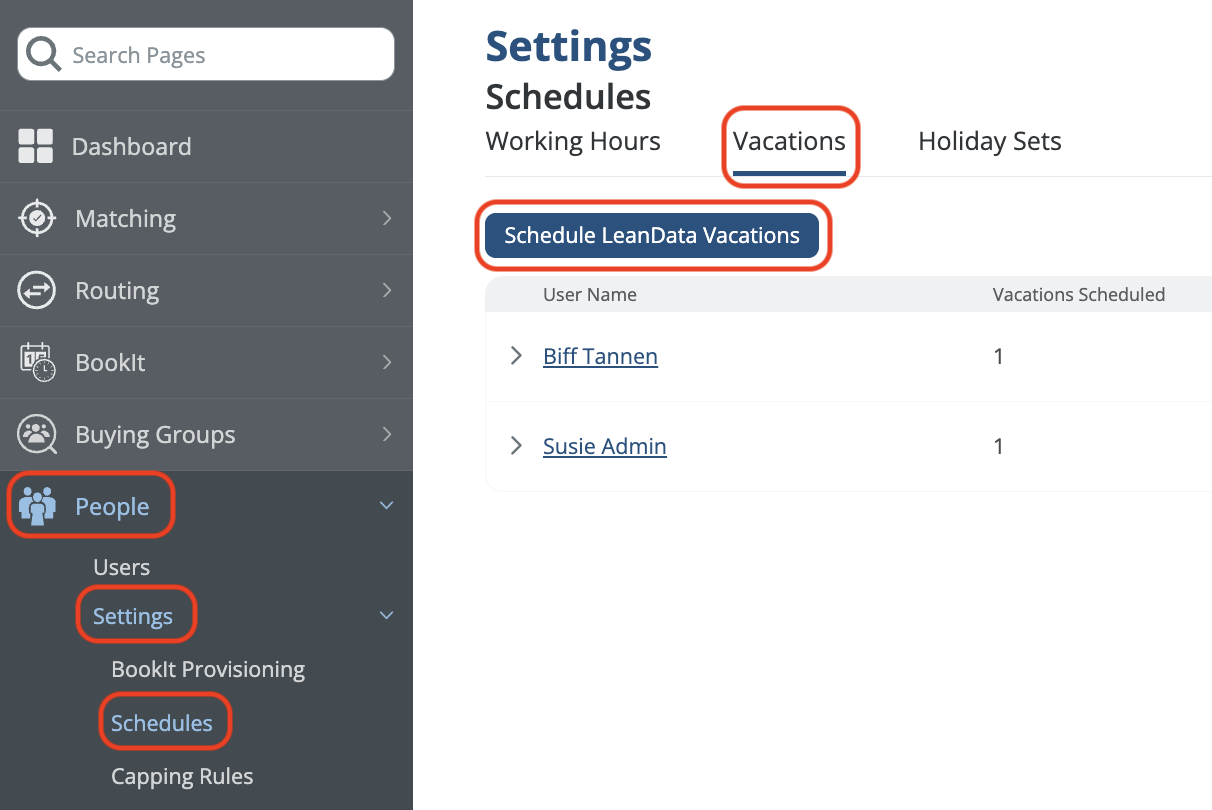Click the Routing arrows icon
Screen dimensions: 1212x810
[37, 291]
